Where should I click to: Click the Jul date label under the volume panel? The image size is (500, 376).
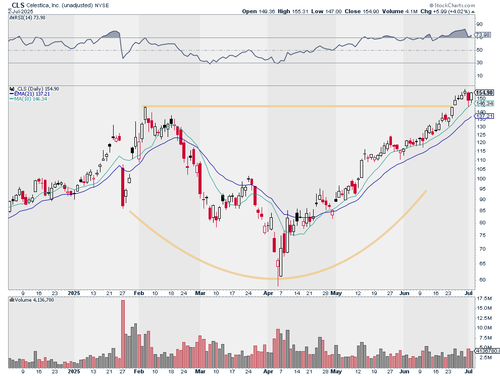[469, 371]
